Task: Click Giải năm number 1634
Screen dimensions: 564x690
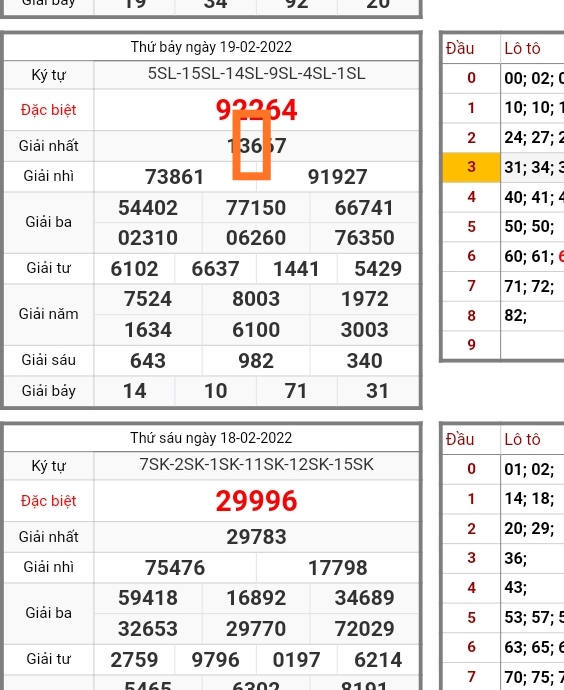Action: pos(148,330)
